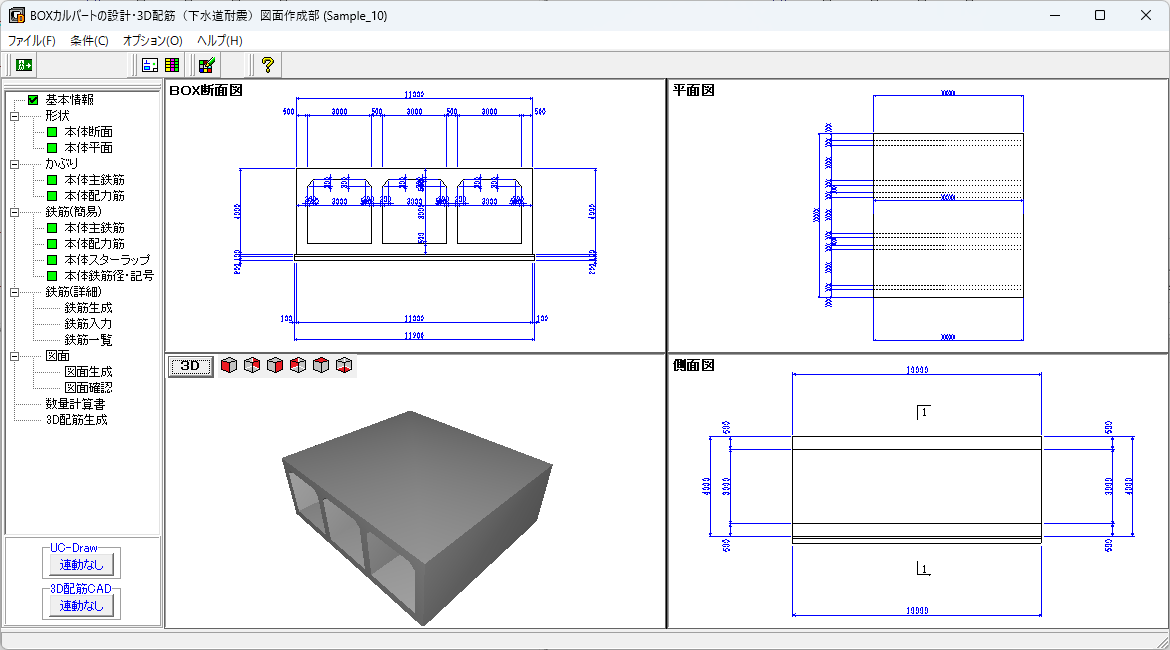Collapse the 図面 tree node
Screen dimensions: 1170x650
coord(14,356)
